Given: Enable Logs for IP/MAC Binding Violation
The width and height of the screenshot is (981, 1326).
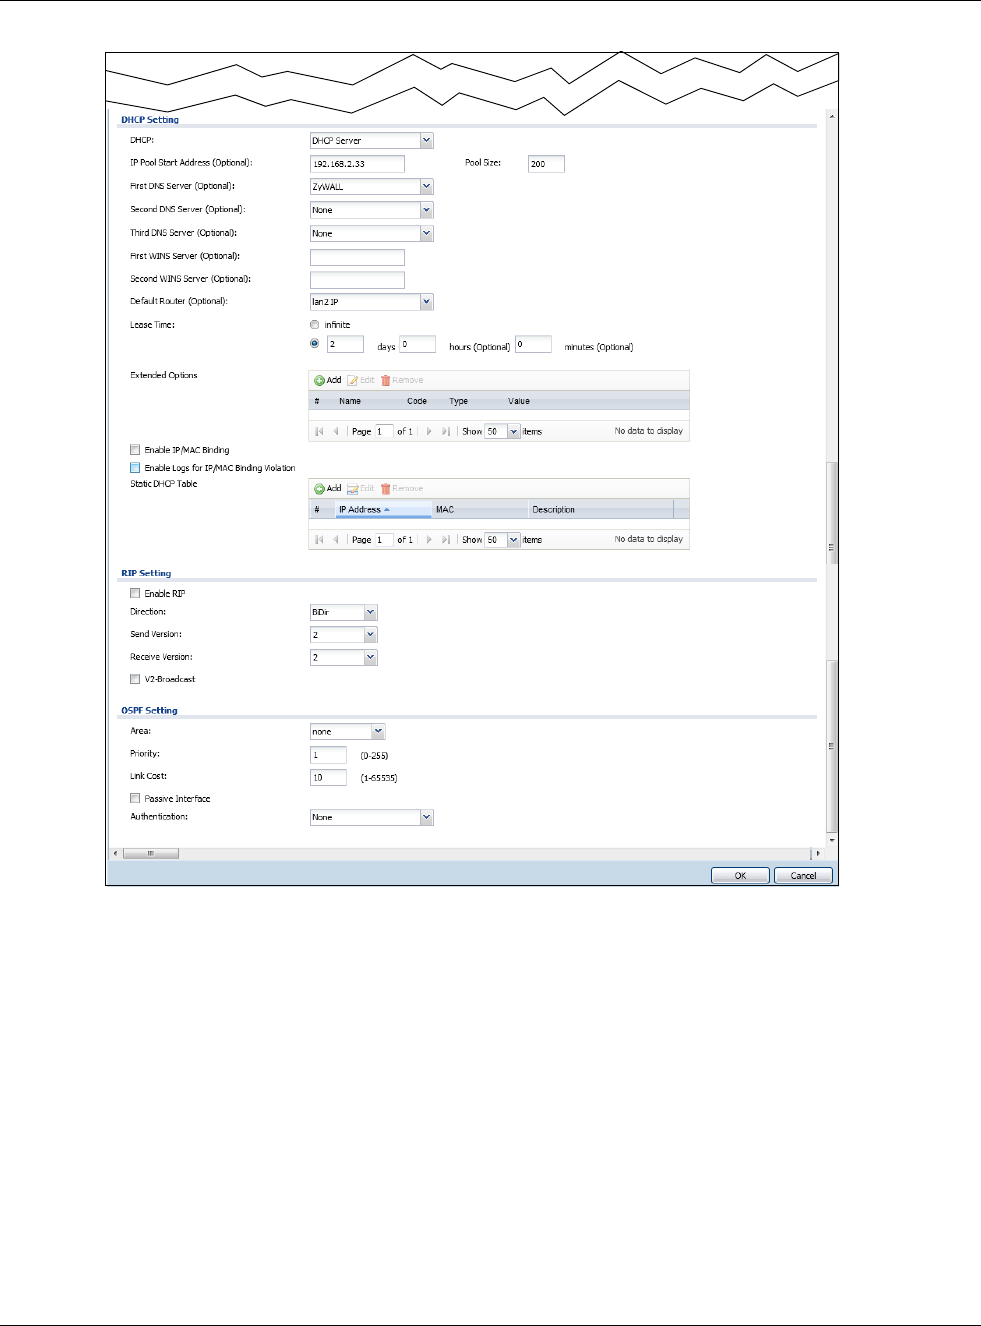Looking at the screenshot, I should click(135, 467).
